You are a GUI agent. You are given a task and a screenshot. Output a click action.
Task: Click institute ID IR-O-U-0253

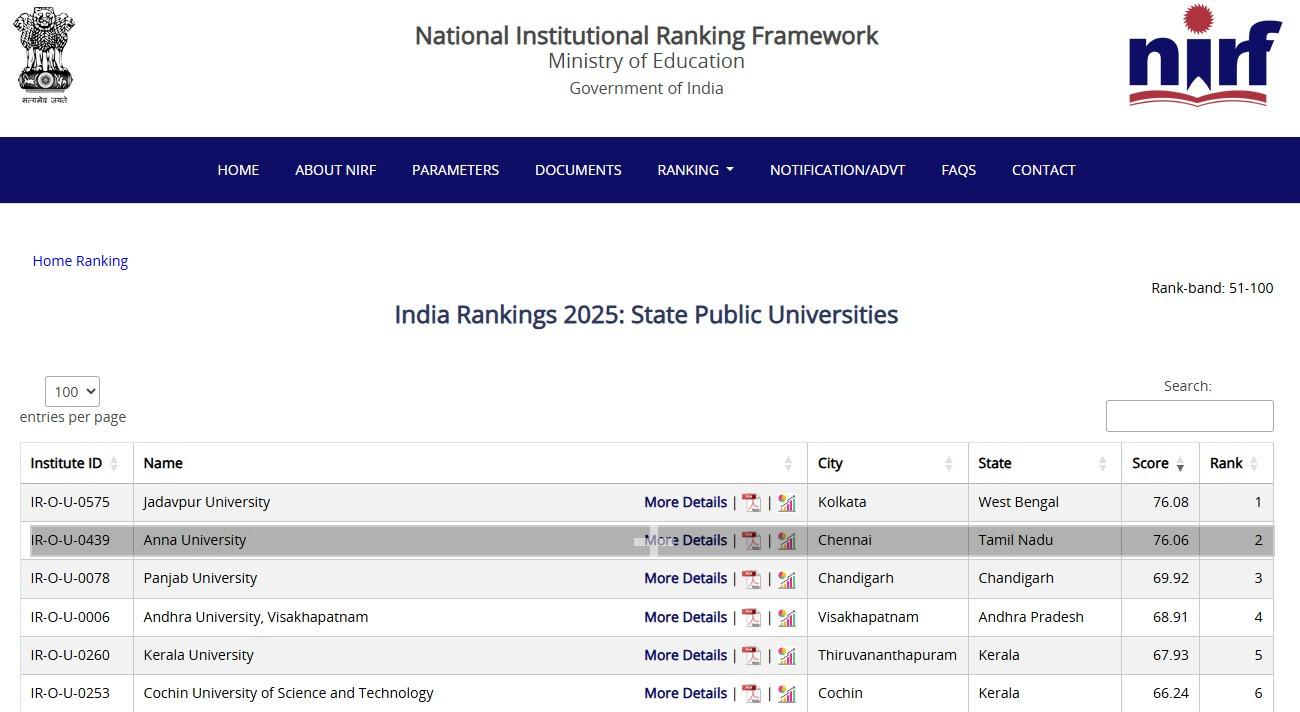(70, 693)
